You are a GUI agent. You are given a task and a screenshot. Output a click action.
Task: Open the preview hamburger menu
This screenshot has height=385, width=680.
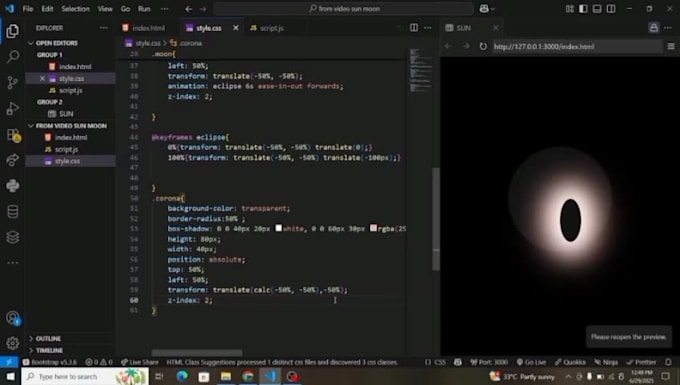(x=671, y=46)
